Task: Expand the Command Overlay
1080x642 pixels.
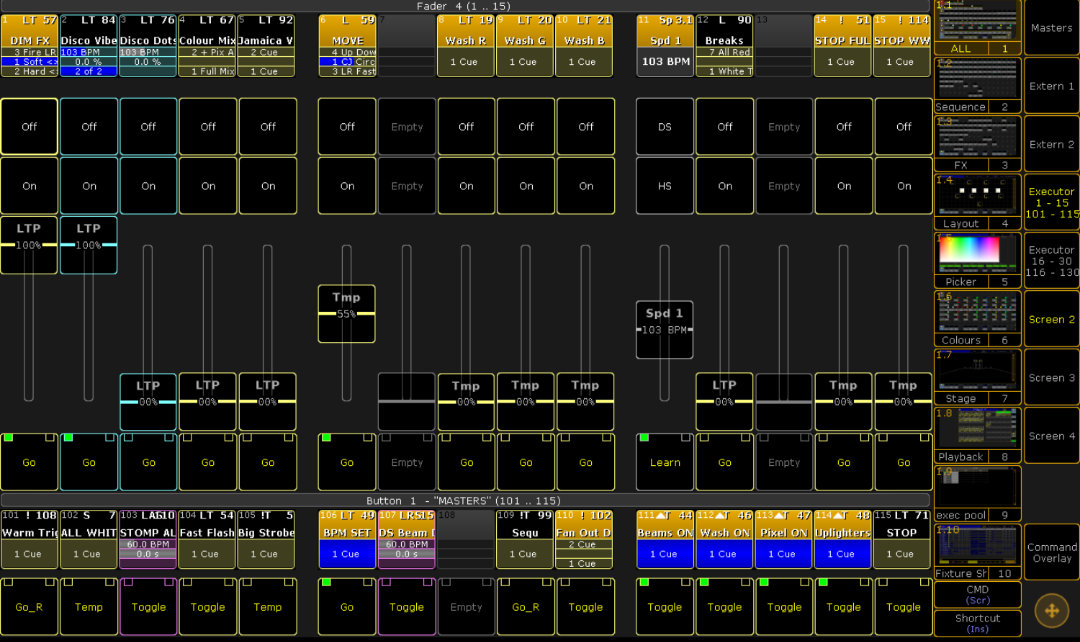Action: (x=1051, y=552)
